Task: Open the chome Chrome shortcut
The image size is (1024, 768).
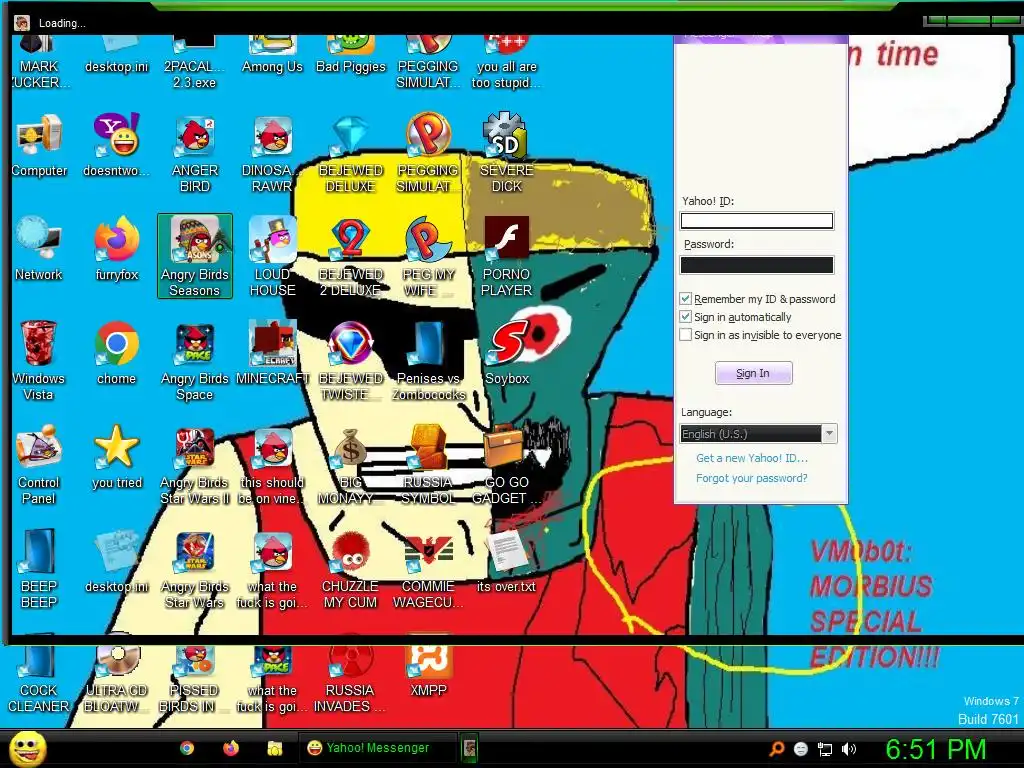Action: coord(116,353)
